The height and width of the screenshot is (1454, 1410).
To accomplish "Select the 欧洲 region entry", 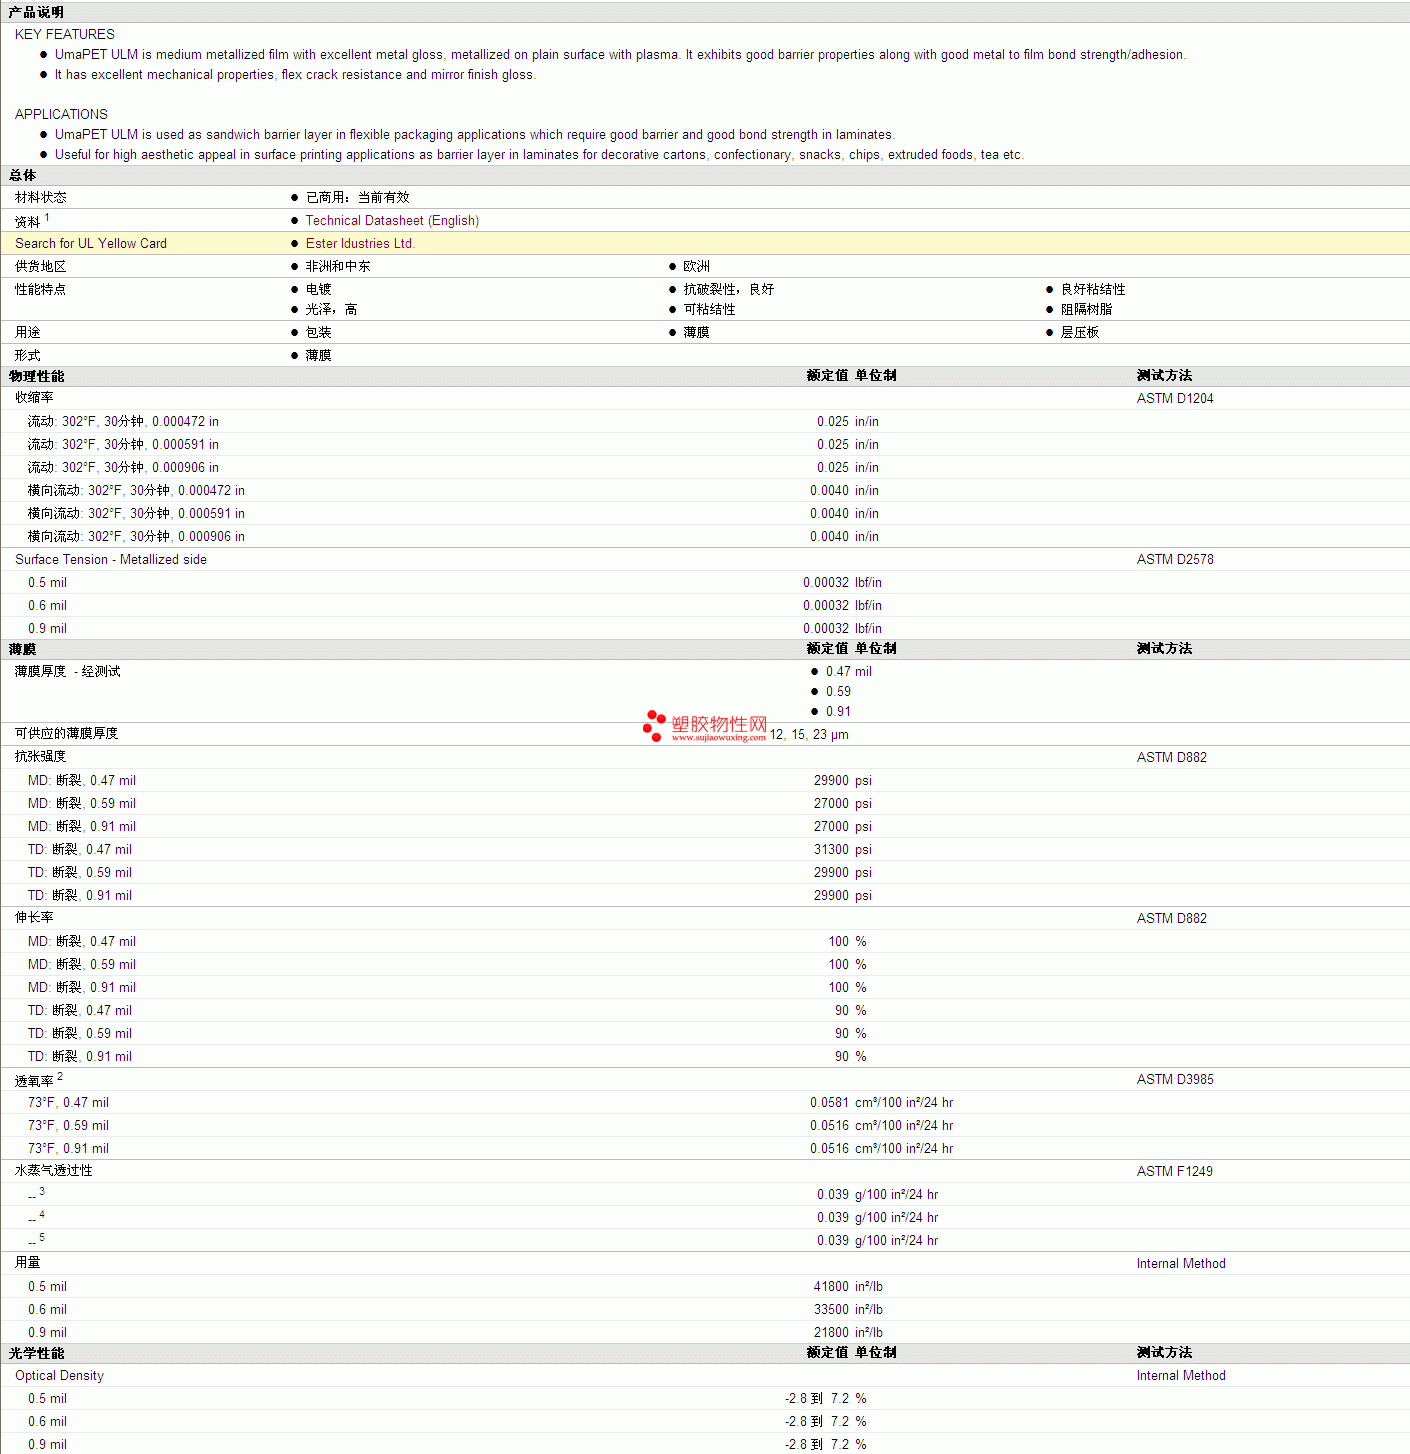I will click(697, 267).
